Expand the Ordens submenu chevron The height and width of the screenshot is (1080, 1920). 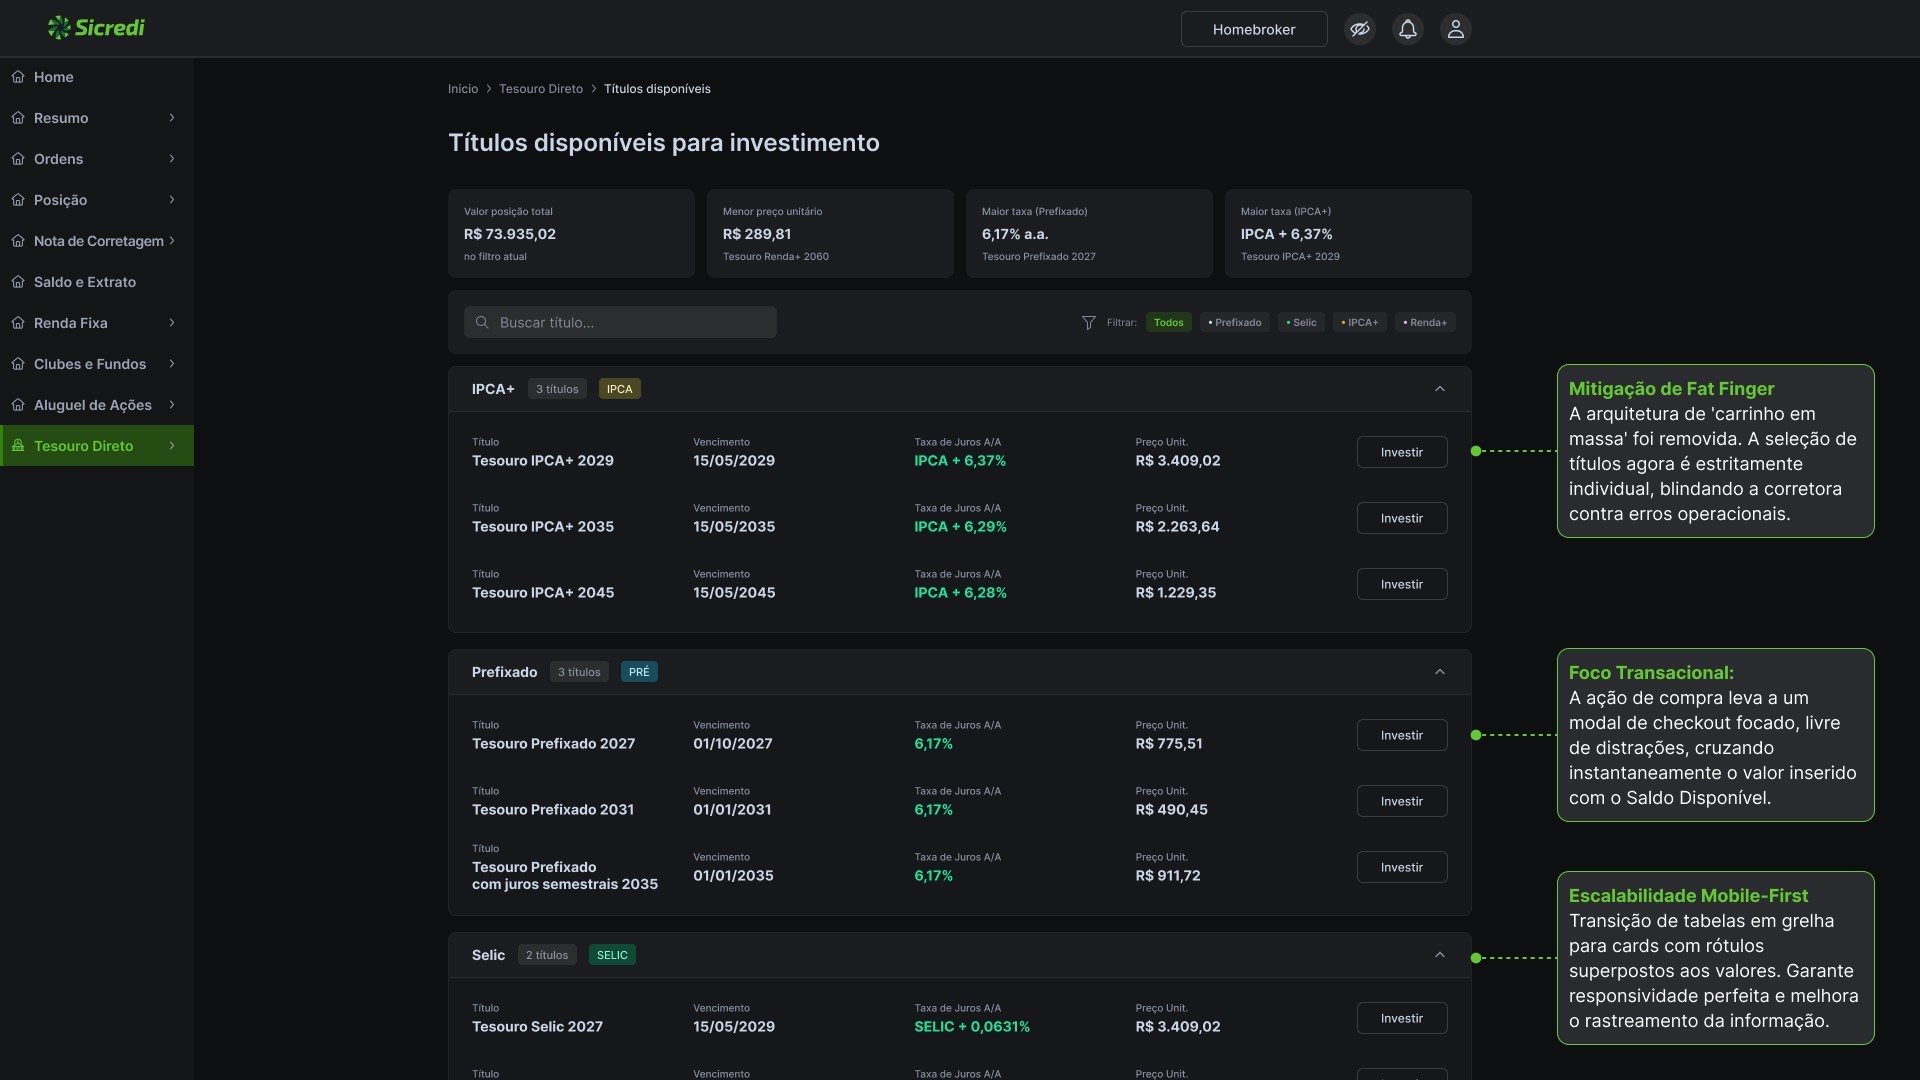[x=172, y=159]
